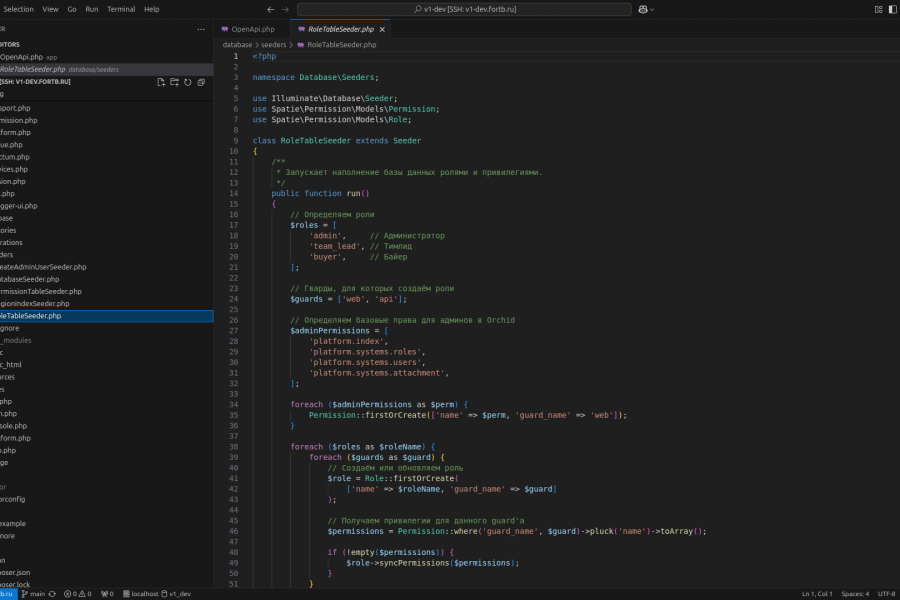Open the Explorer panel more actions menu

tap(199, 29)
